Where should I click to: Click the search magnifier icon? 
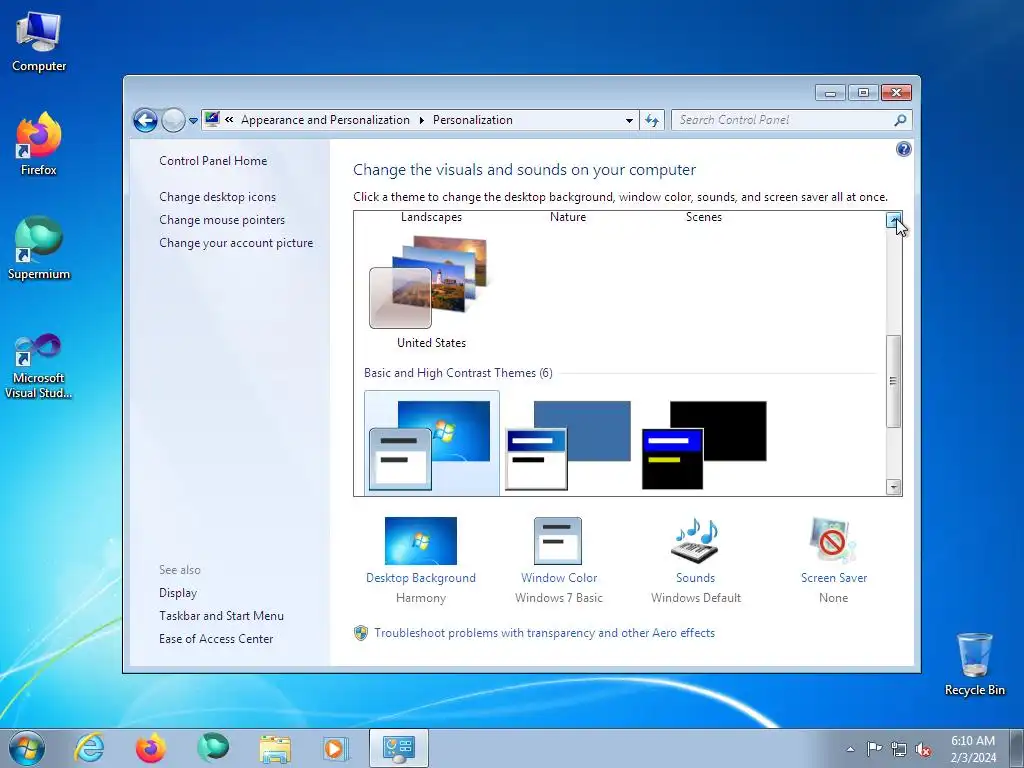tap(901, 120)
